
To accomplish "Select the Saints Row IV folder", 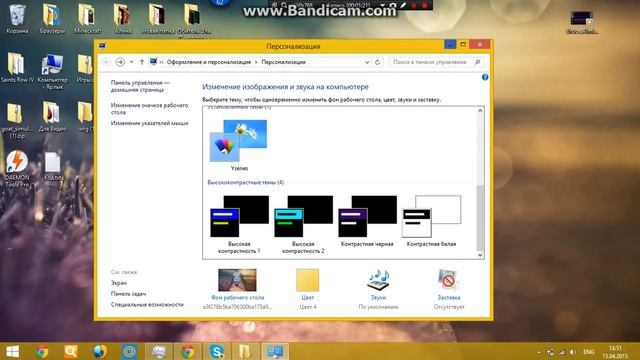I will [x=17, y=68].
